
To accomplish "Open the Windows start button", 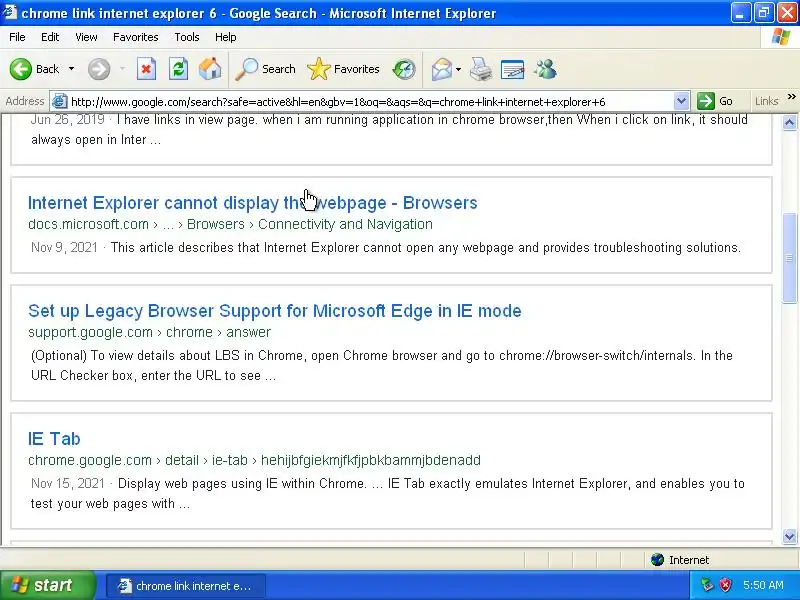I will tap(47, 585).
